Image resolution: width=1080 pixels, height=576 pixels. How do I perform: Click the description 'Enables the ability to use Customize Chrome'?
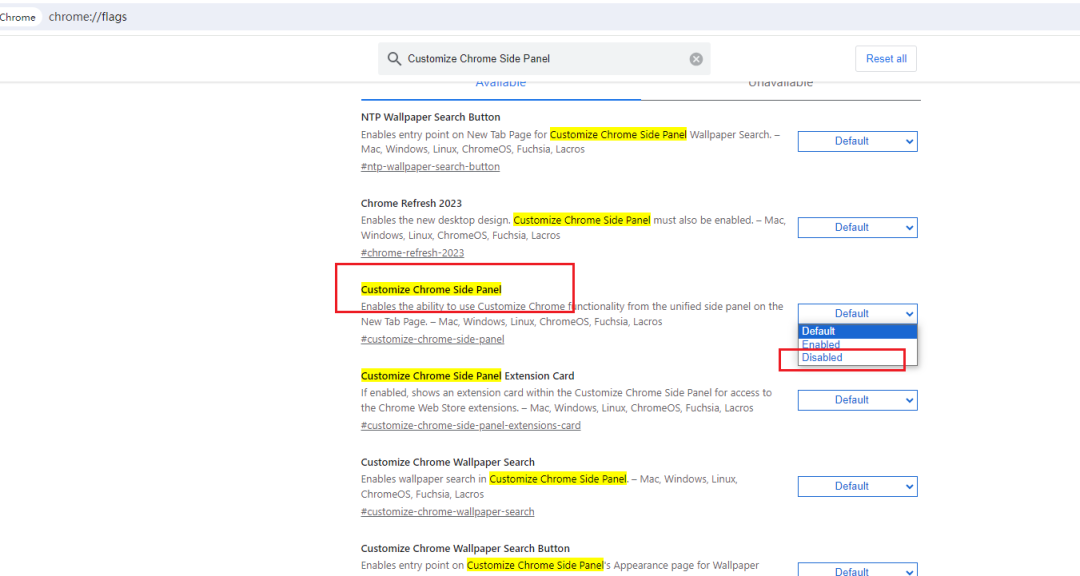pyautogui.click(x=572, y=314)
